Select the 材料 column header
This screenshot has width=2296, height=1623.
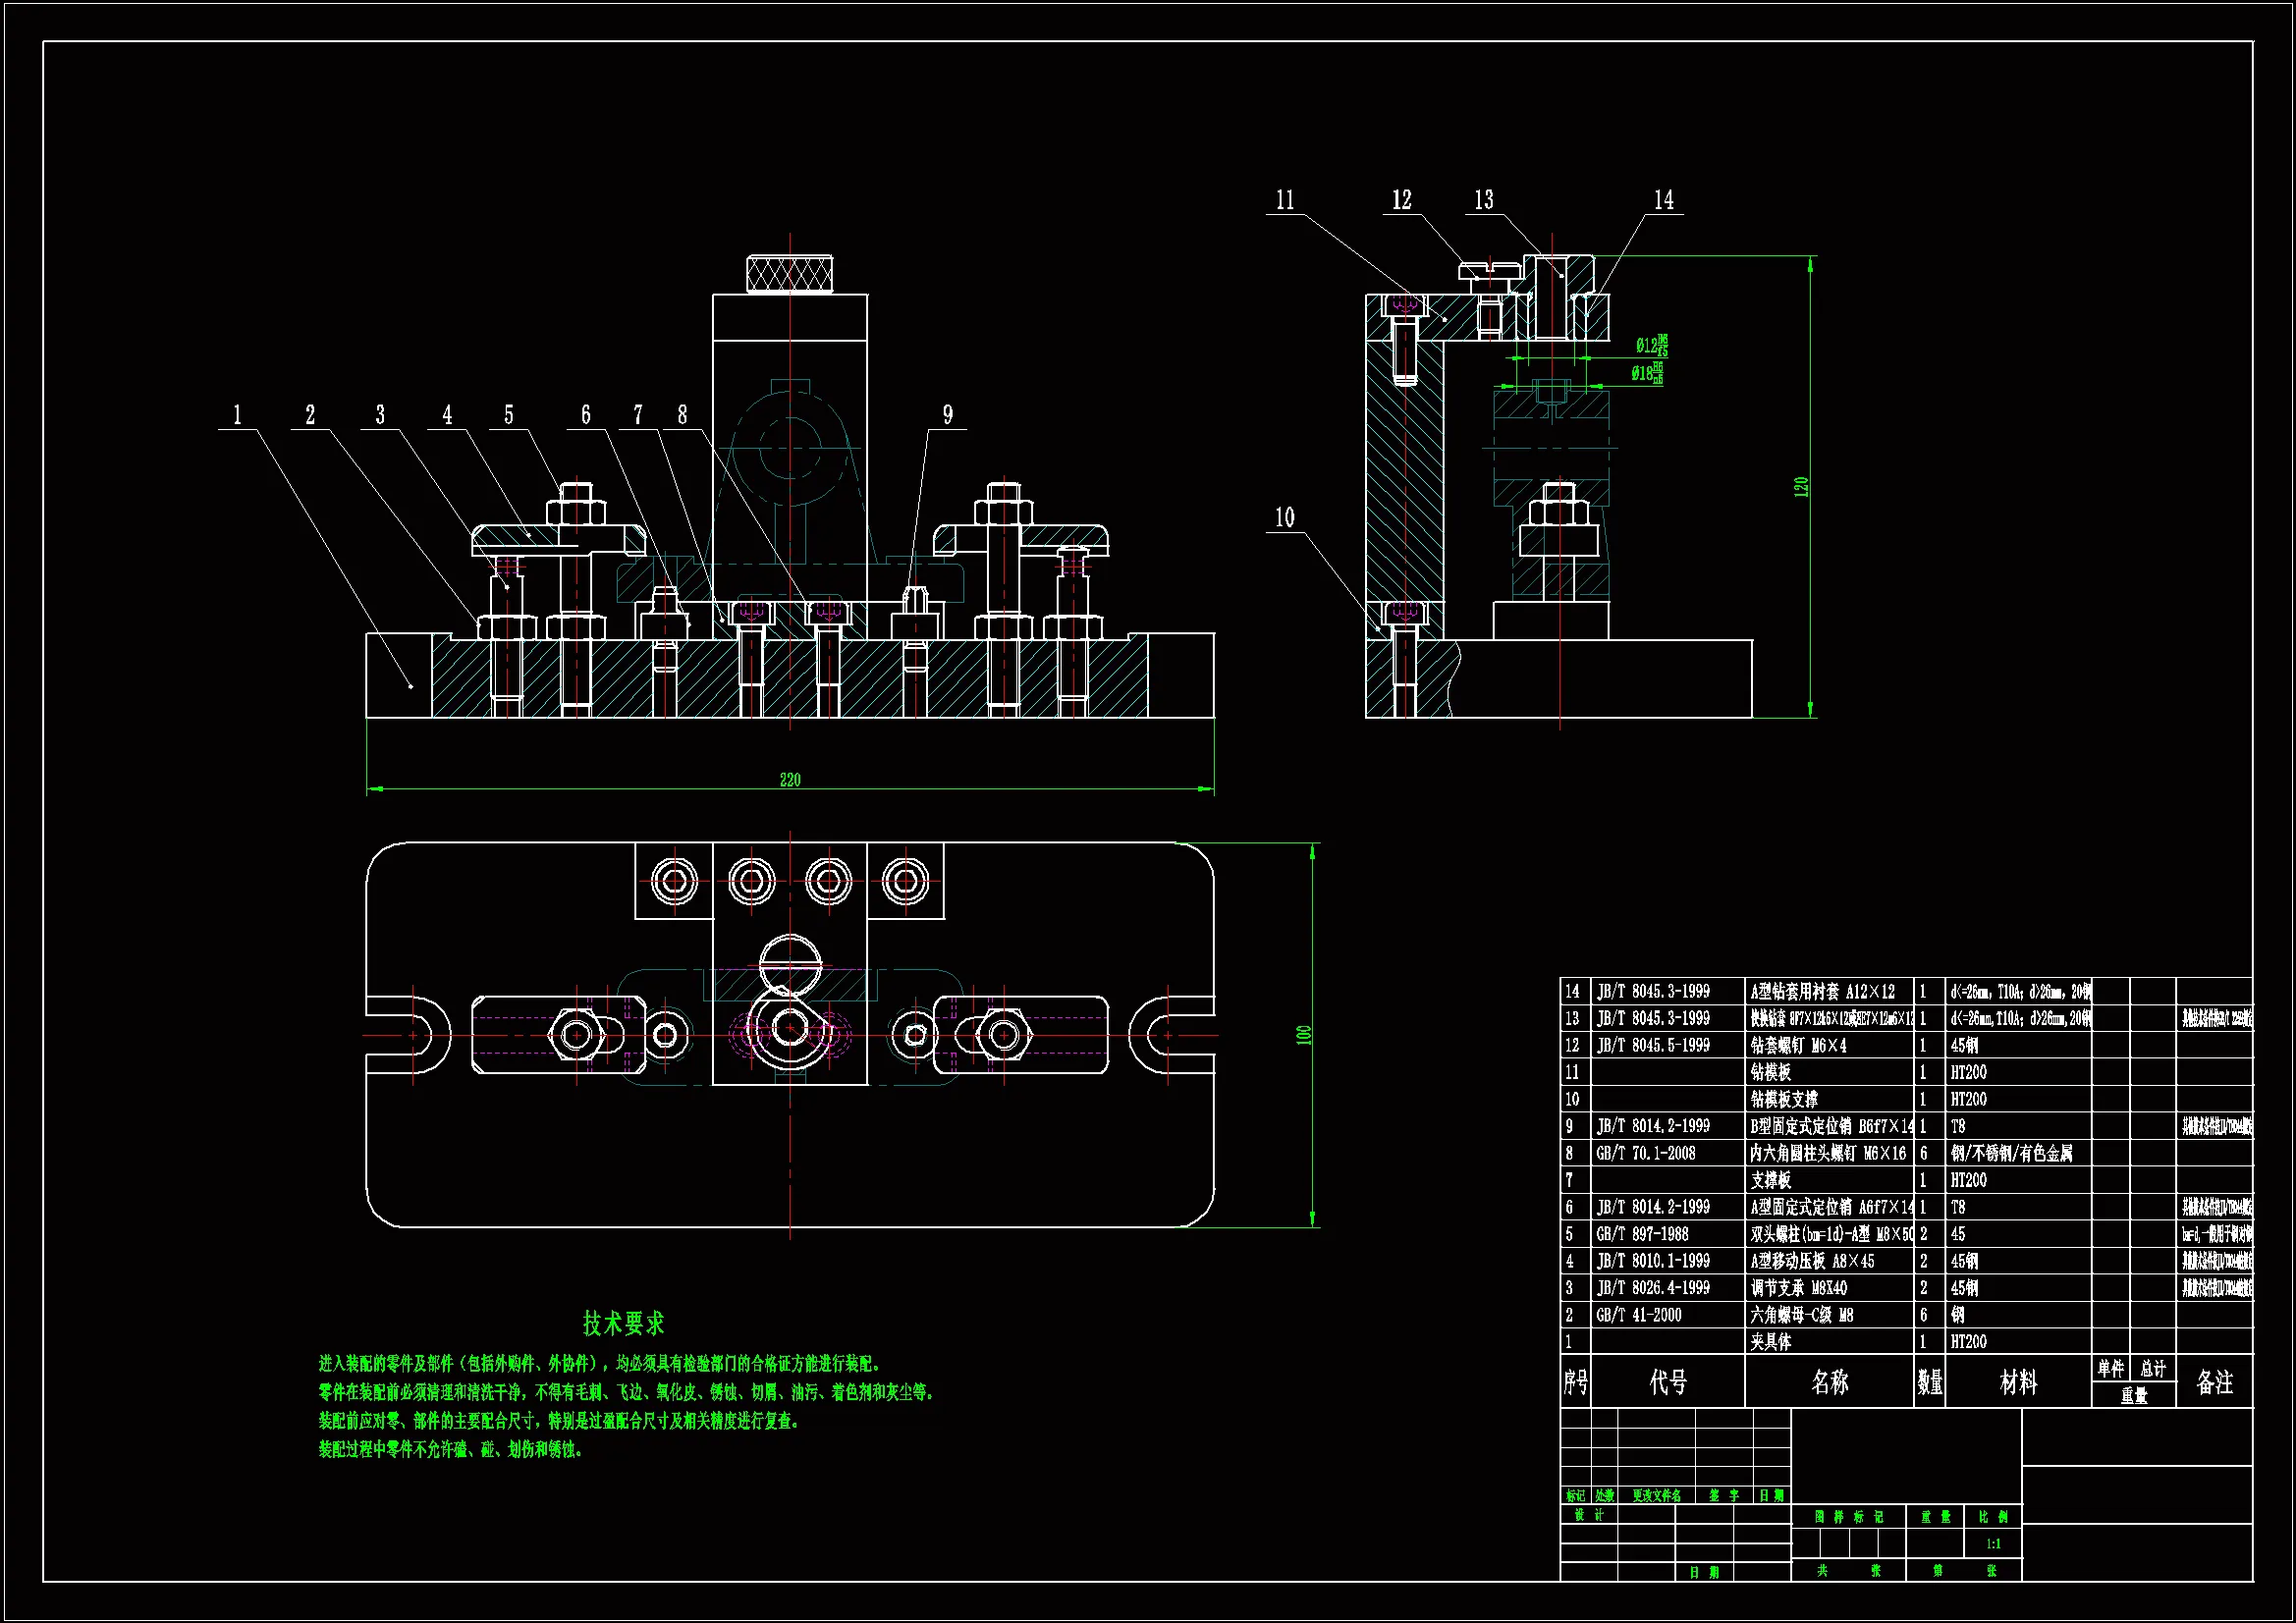[2017, 1383]
